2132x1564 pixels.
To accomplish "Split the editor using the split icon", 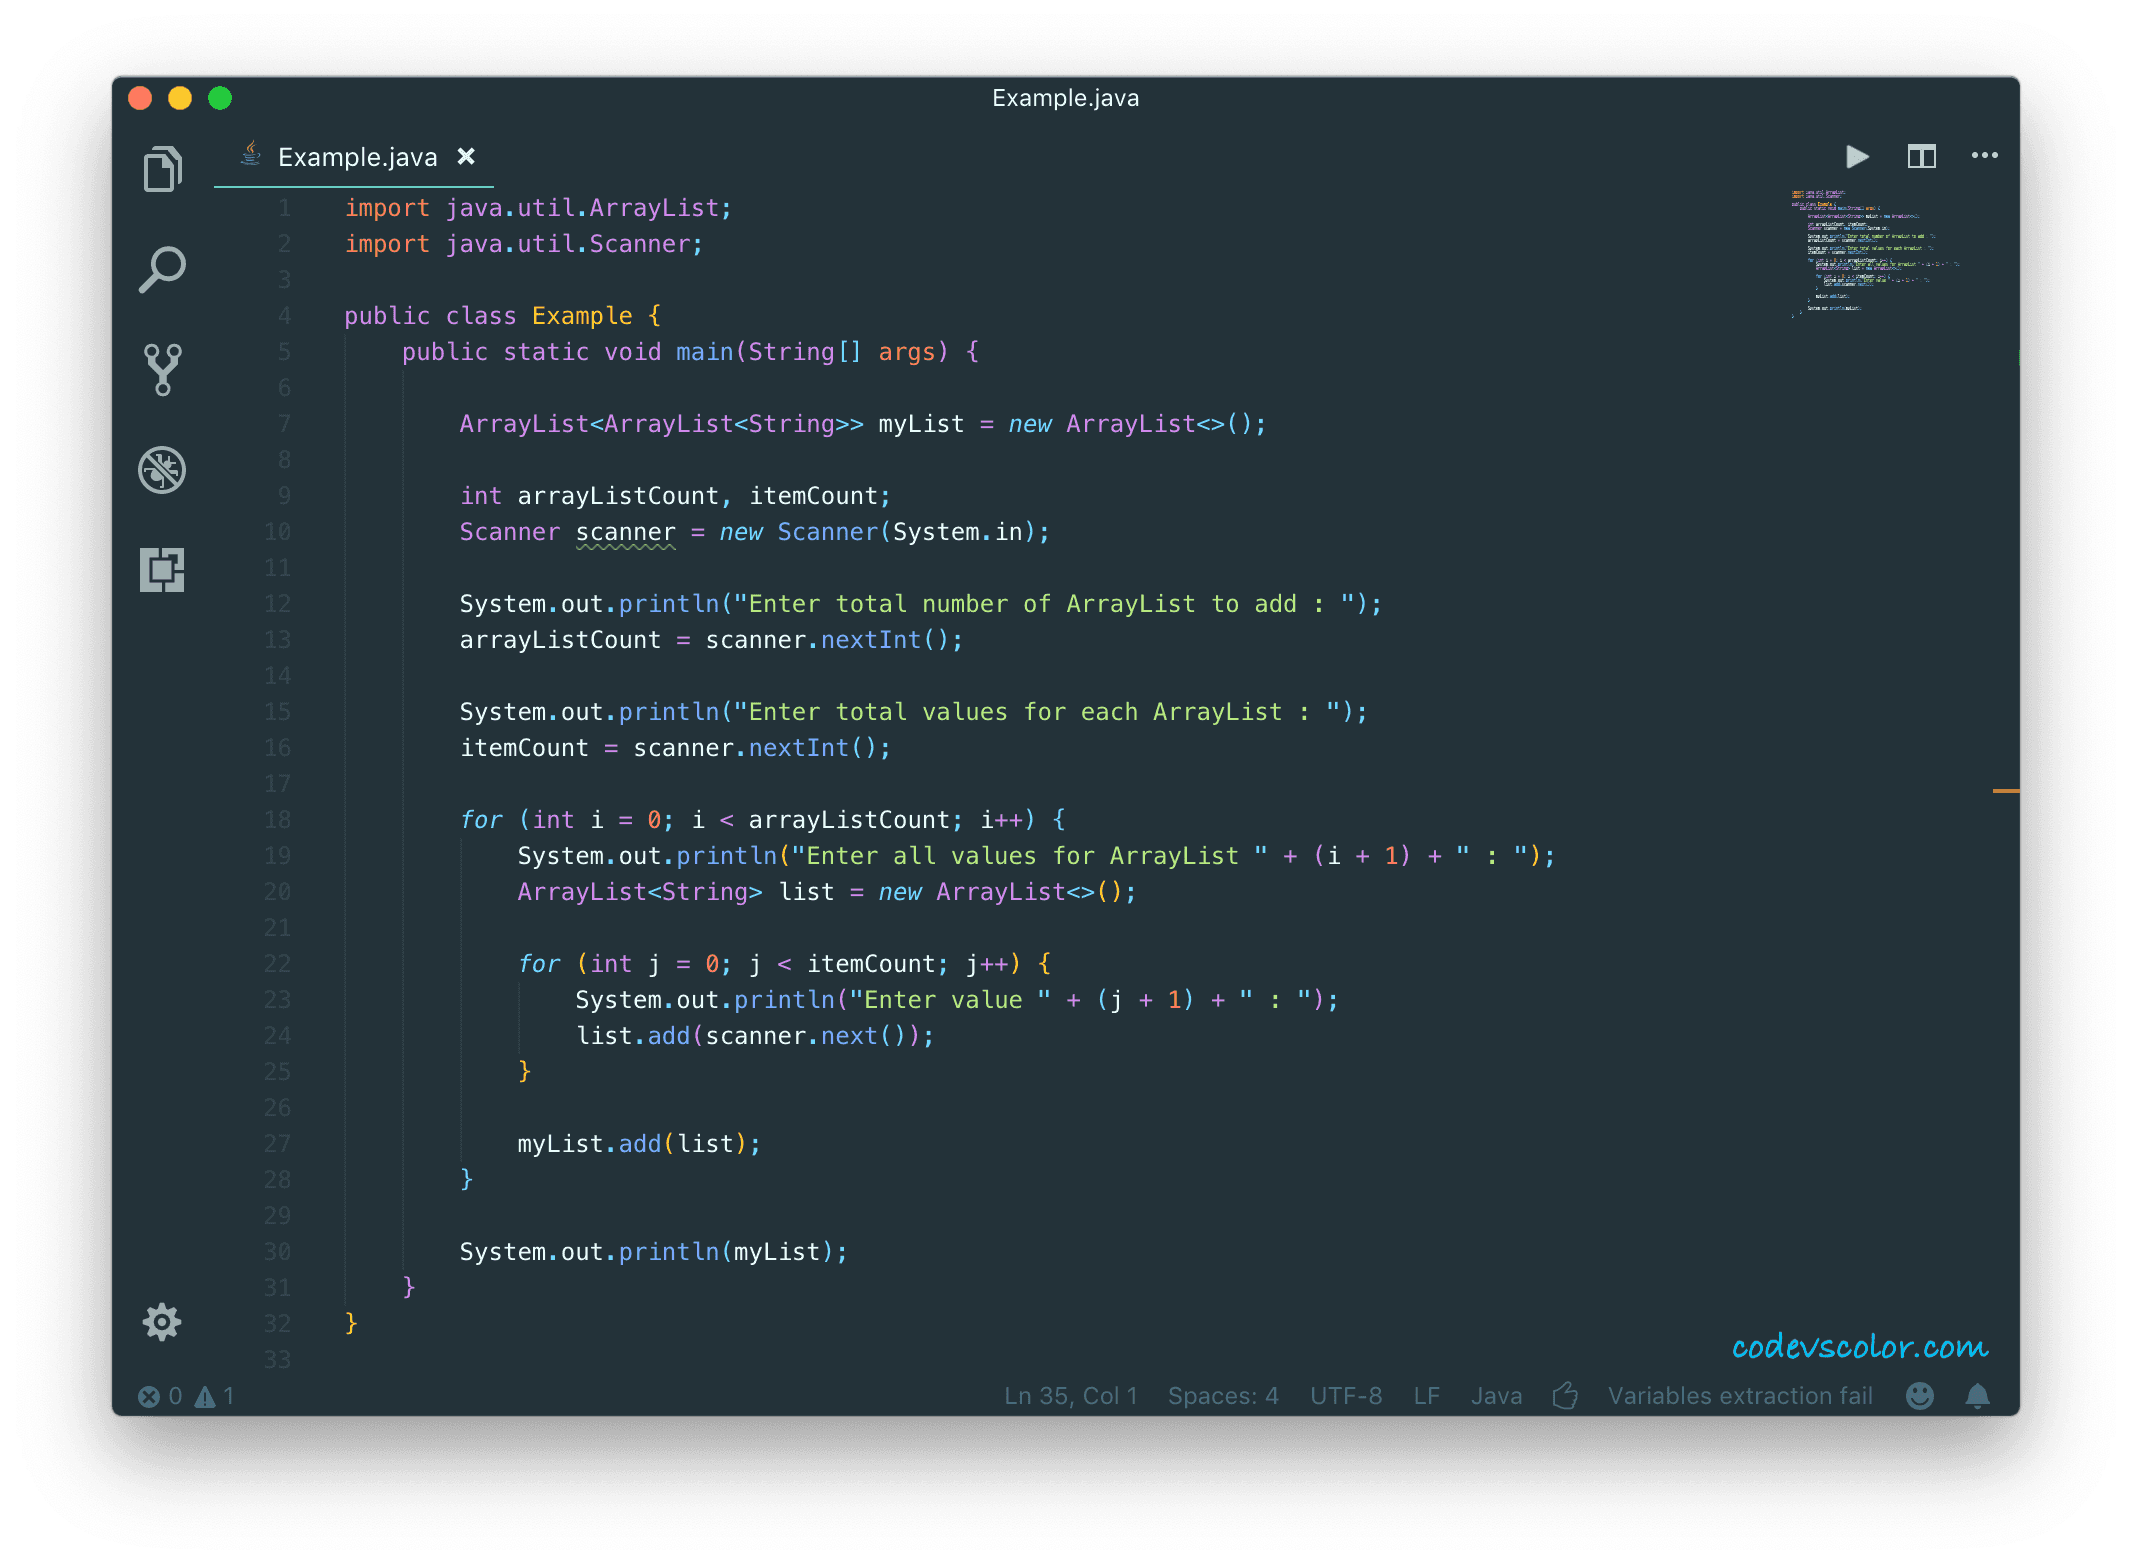I will [x=1921, y=156].
